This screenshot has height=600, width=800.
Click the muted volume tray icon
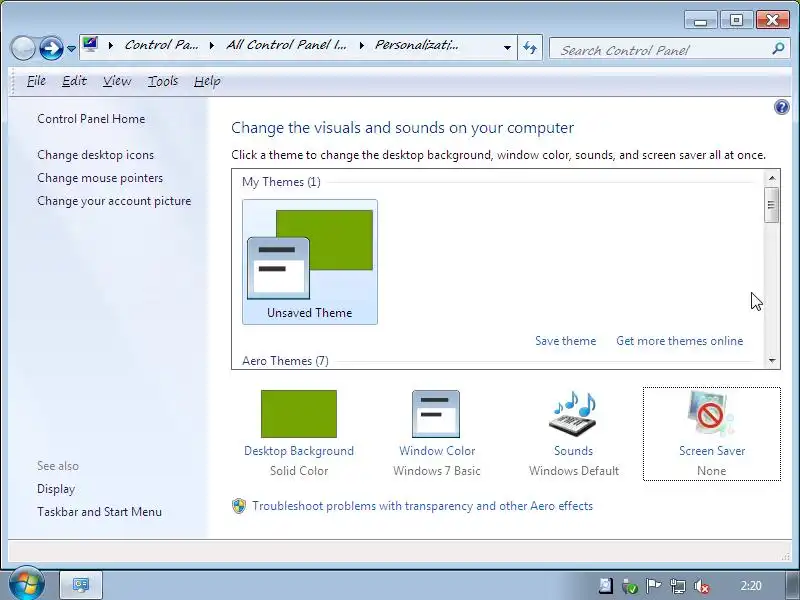tap(702, 586)
